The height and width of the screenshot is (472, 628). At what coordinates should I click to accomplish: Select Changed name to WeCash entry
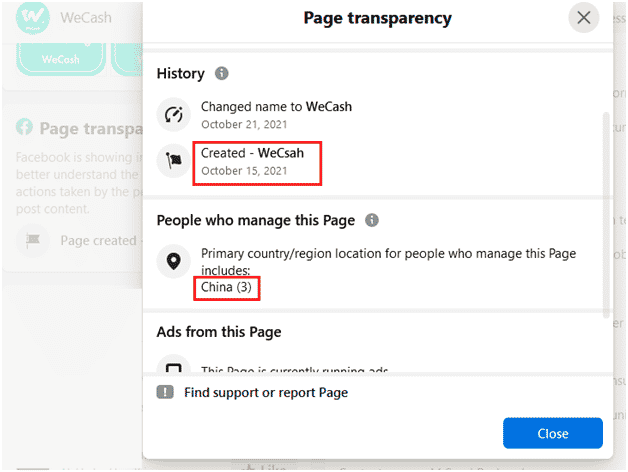pyautogui.click(x=276, y=115)
